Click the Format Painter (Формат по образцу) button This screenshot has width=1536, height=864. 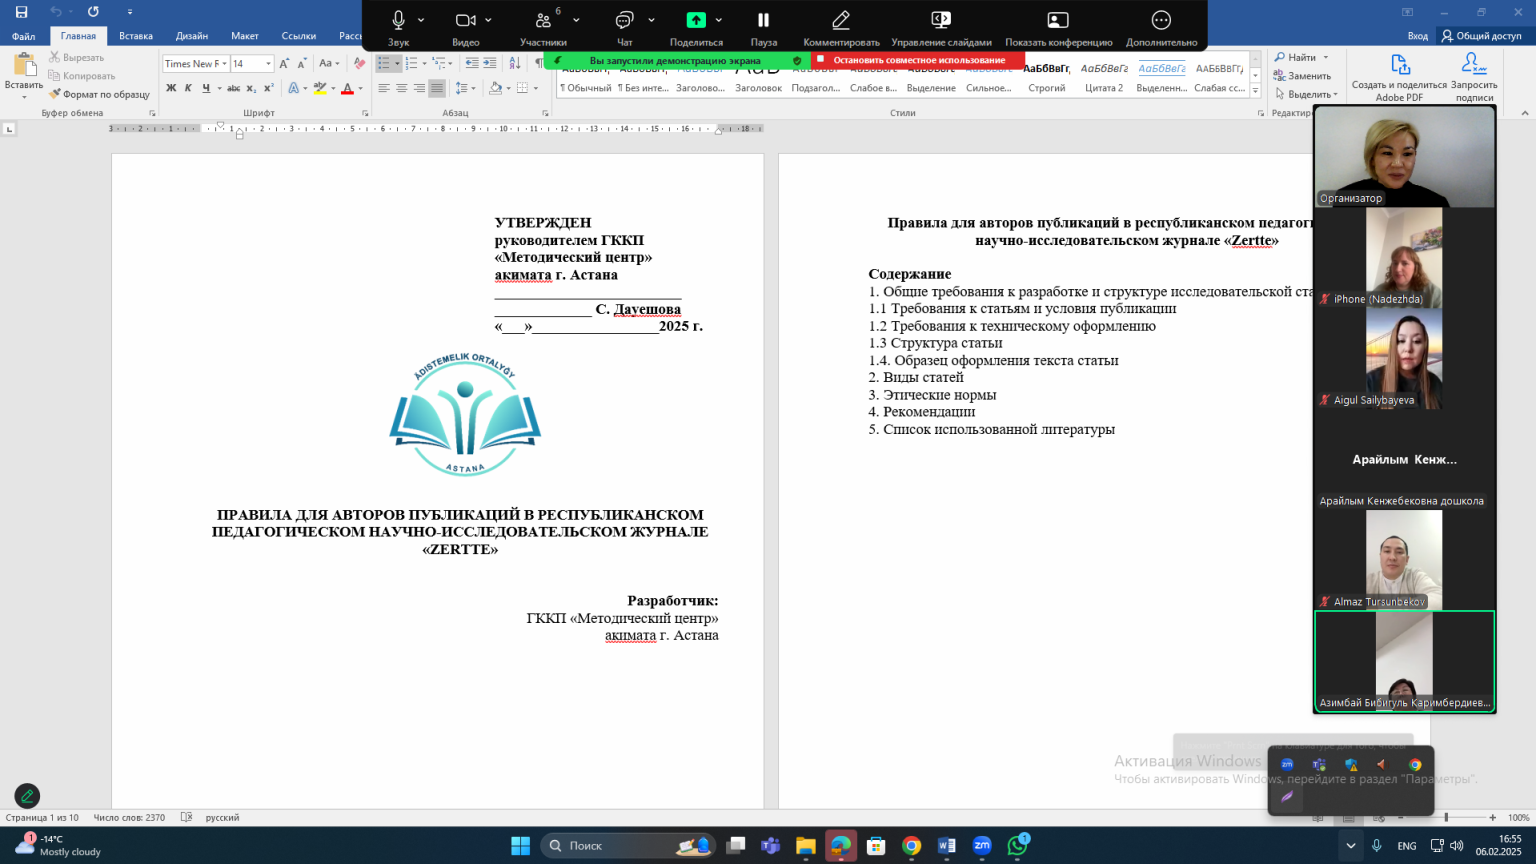pos(99,94)
